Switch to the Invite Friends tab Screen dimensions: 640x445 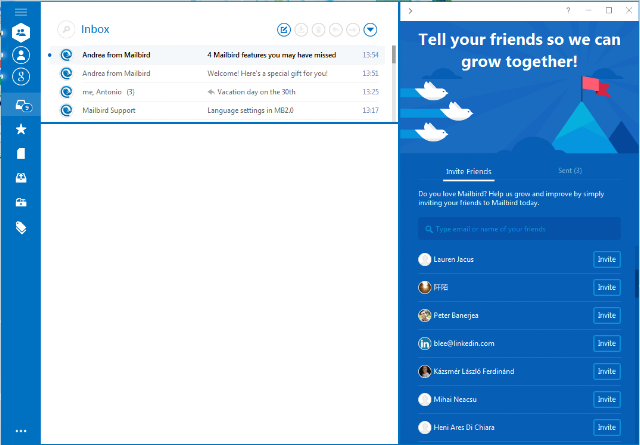click(x=469, y=171)
